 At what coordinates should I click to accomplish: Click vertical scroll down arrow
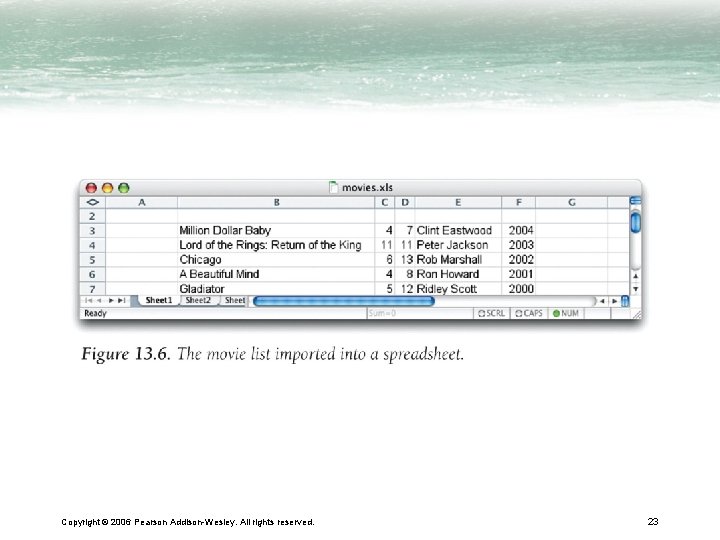click(636, 289)
